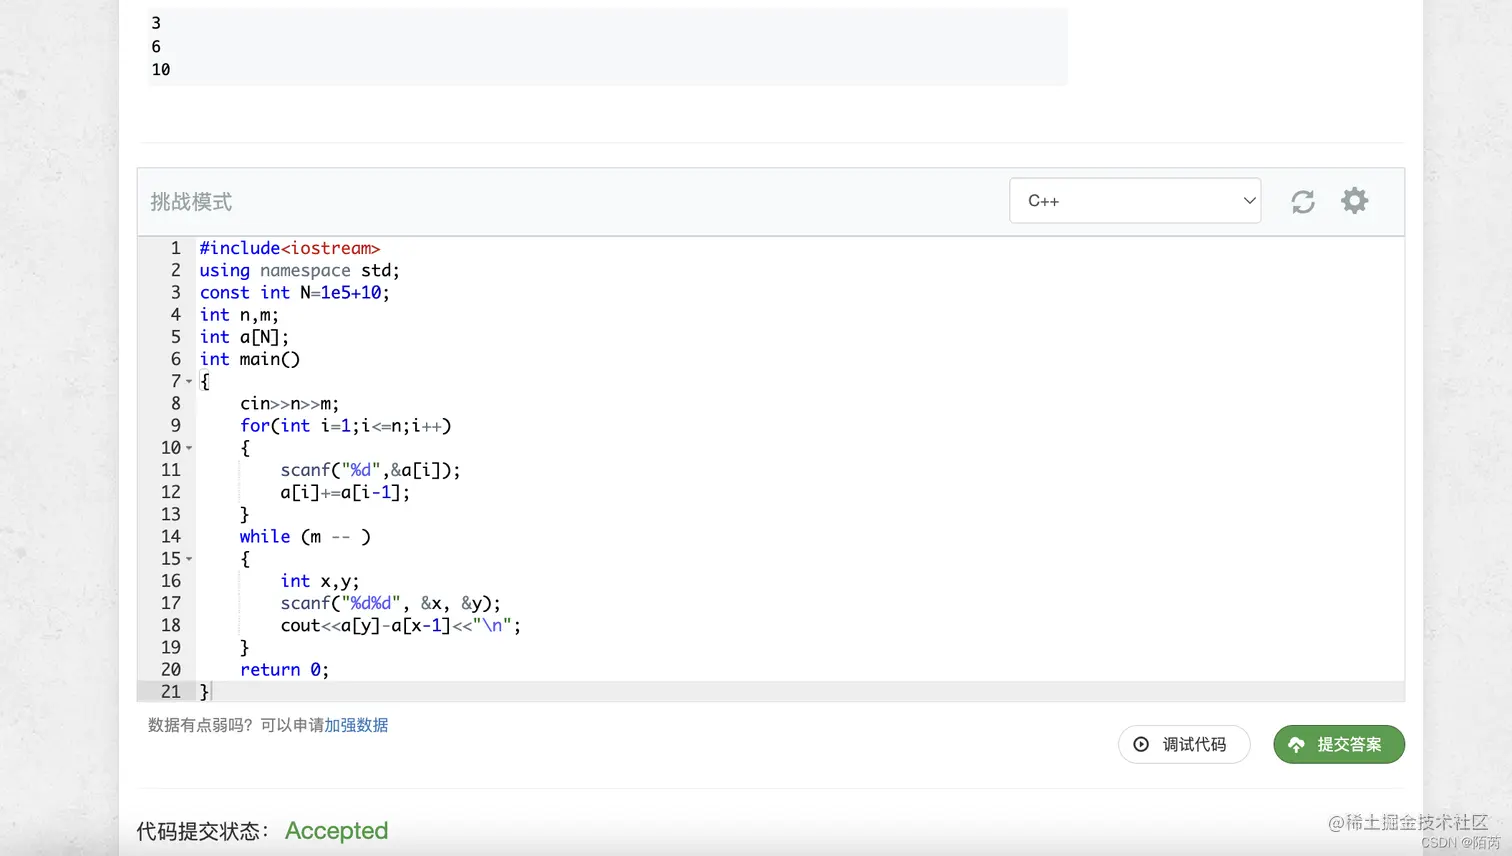The height and width of the screenshot is (856, 1512).
Task: Click the 'int a[N];' line
Action: [244, 337]
